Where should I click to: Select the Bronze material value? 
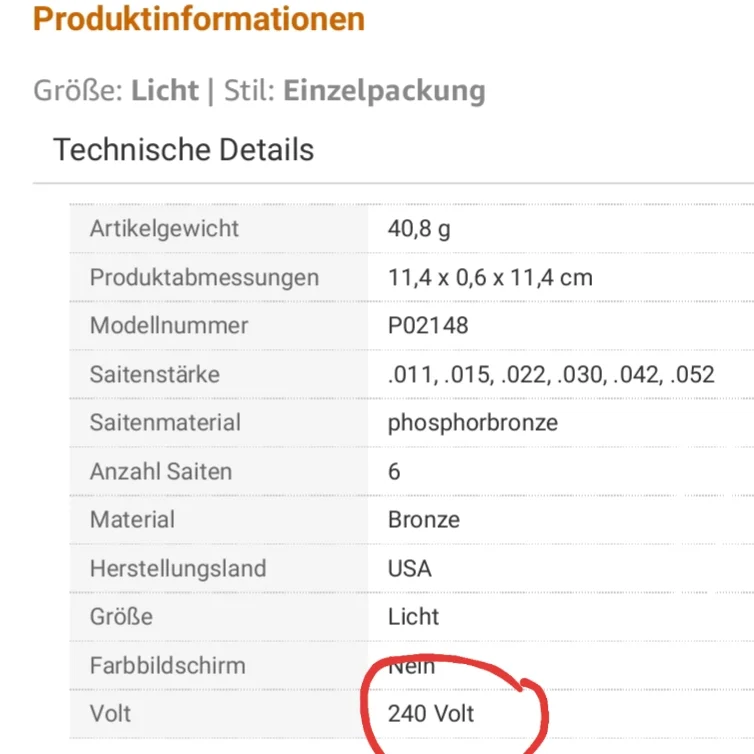pyautogui.click(x=424, y=519)
